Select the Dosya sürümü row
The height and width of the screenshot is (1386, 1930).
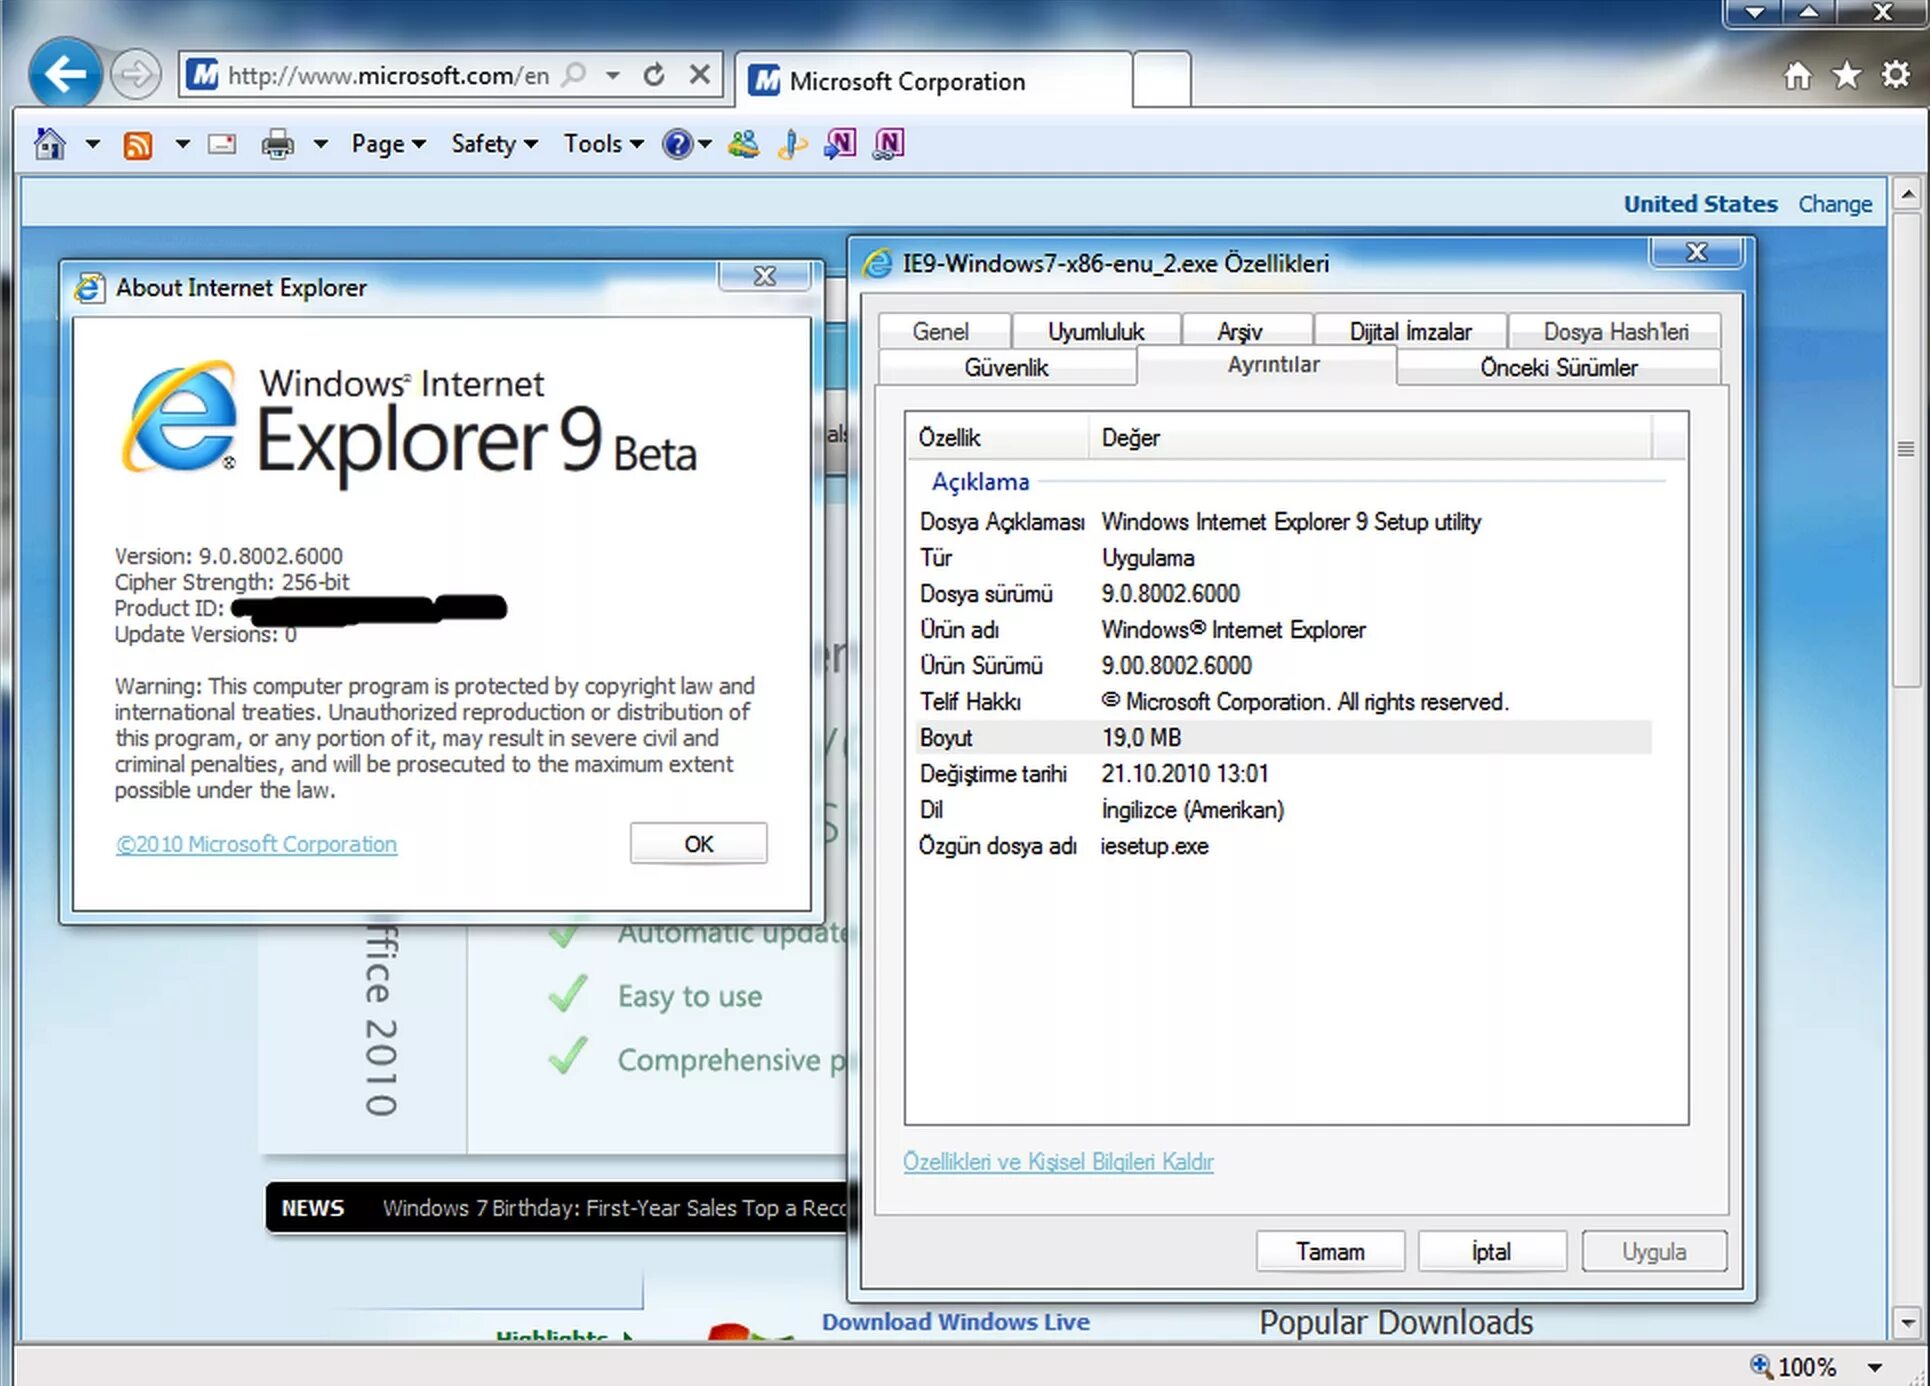pos(1282,593)
